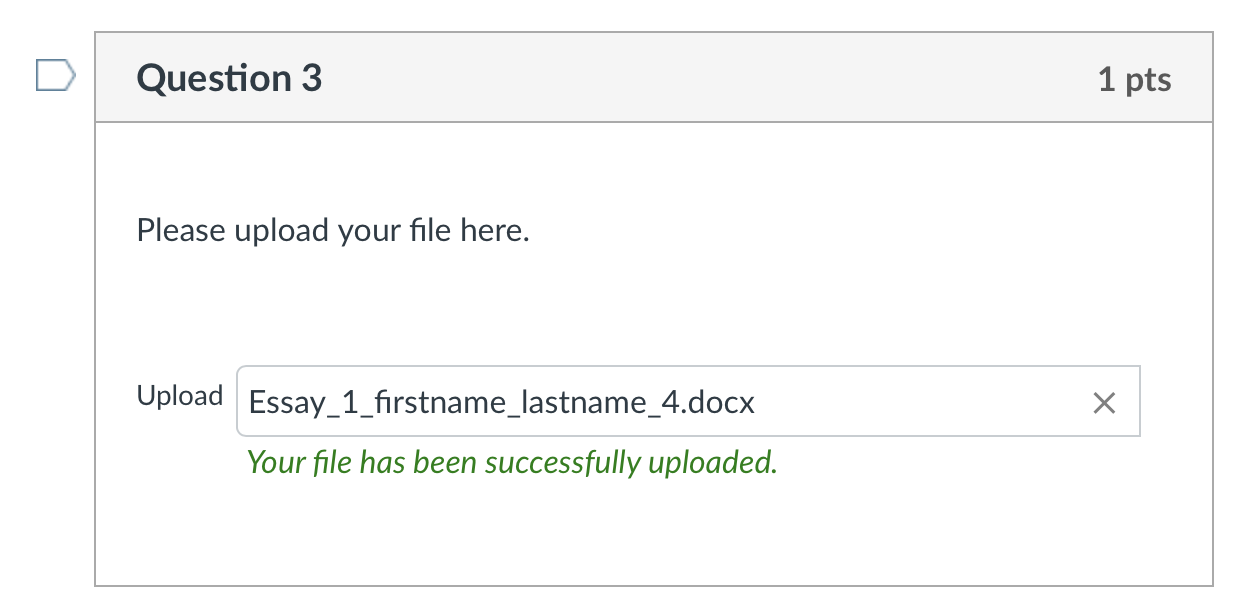Viewport: 1236px width, 606px height.
Task: Remove the uploaded file with the X icon
Action: pyautogui.click(x=1104, y=403)
